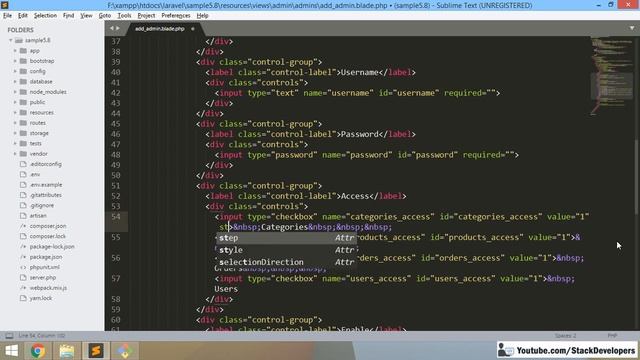Screen dimensions: 640x360
Task: Switch to add_admin.blade.php tab
Action: coord(160,29)
